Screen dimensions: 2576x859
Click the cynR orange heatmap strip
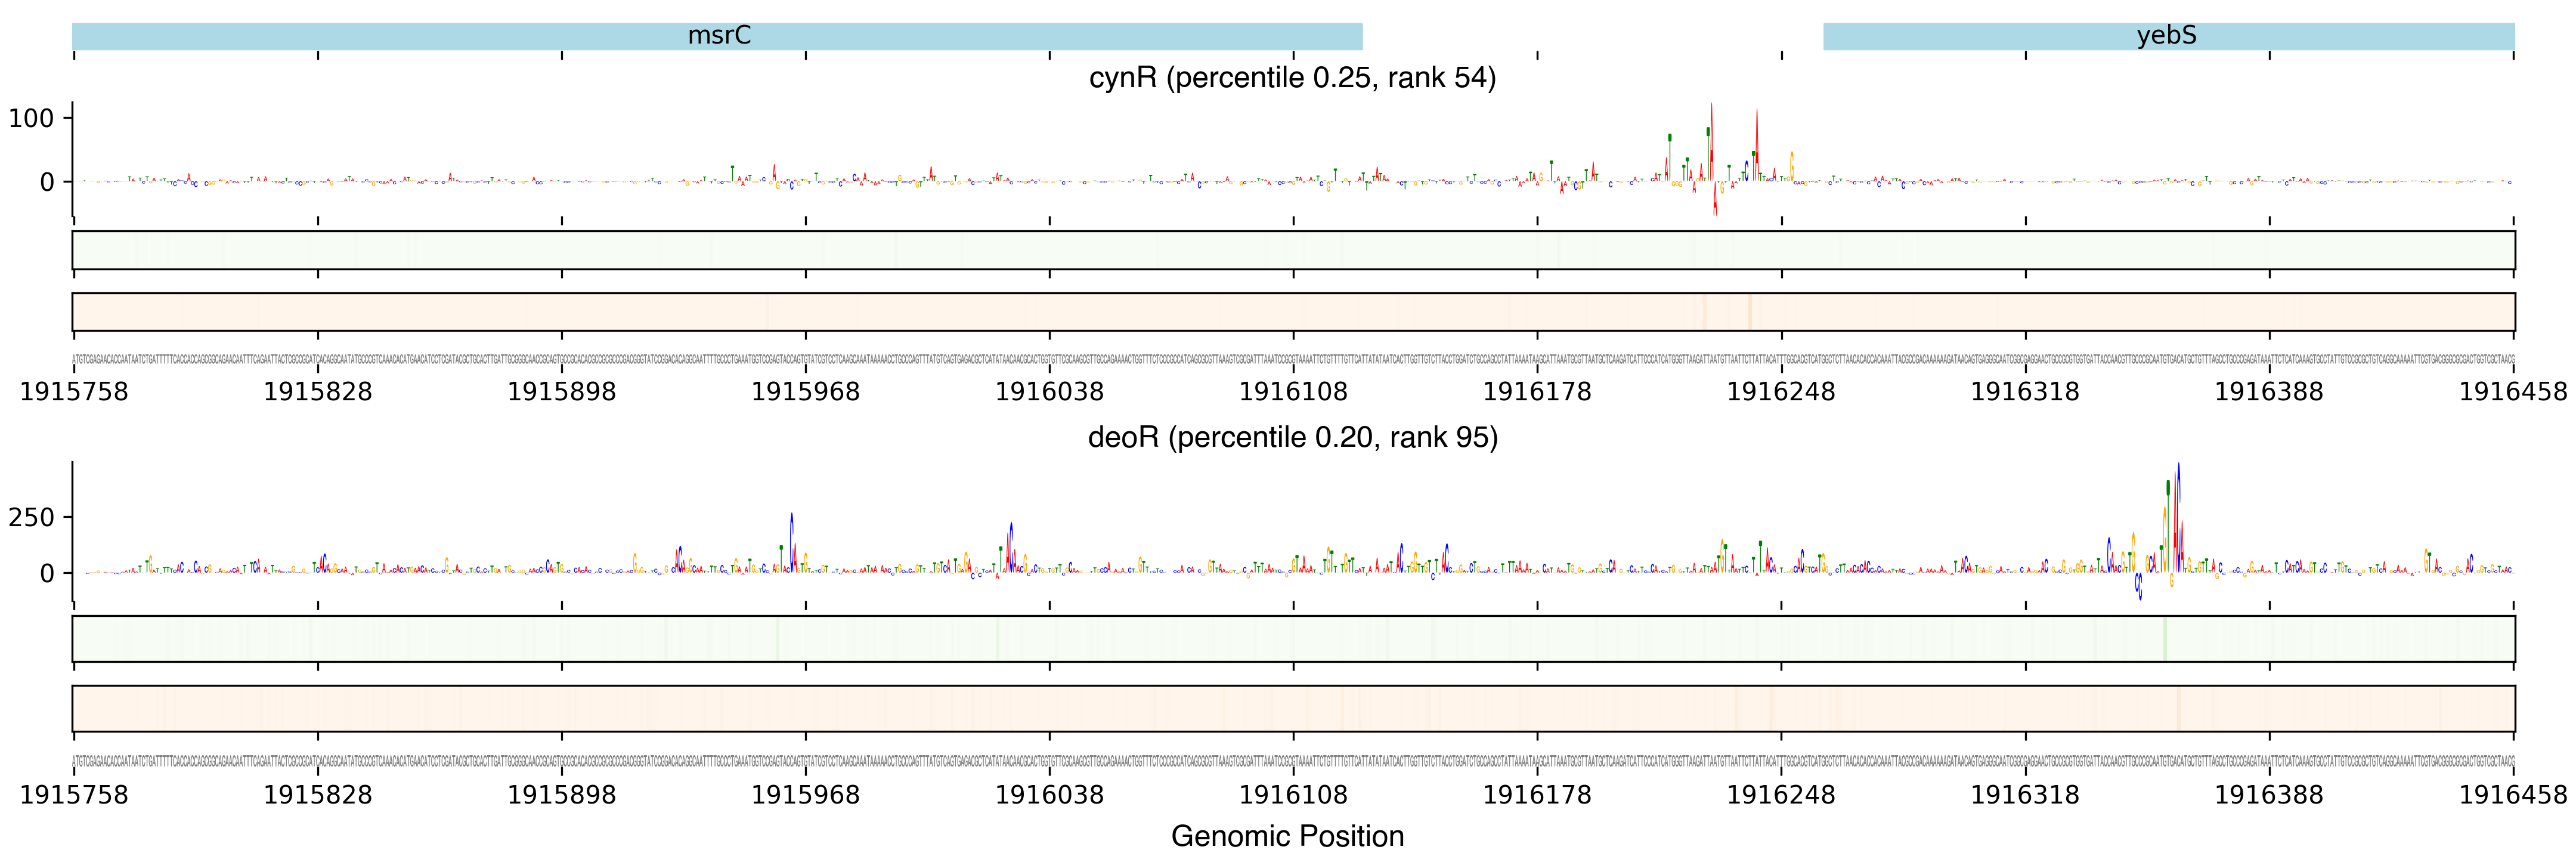point(1292,312)
